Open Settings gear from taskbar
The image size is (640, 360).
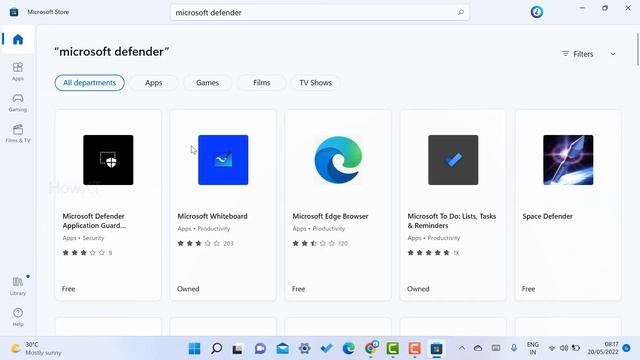[304, 349]
